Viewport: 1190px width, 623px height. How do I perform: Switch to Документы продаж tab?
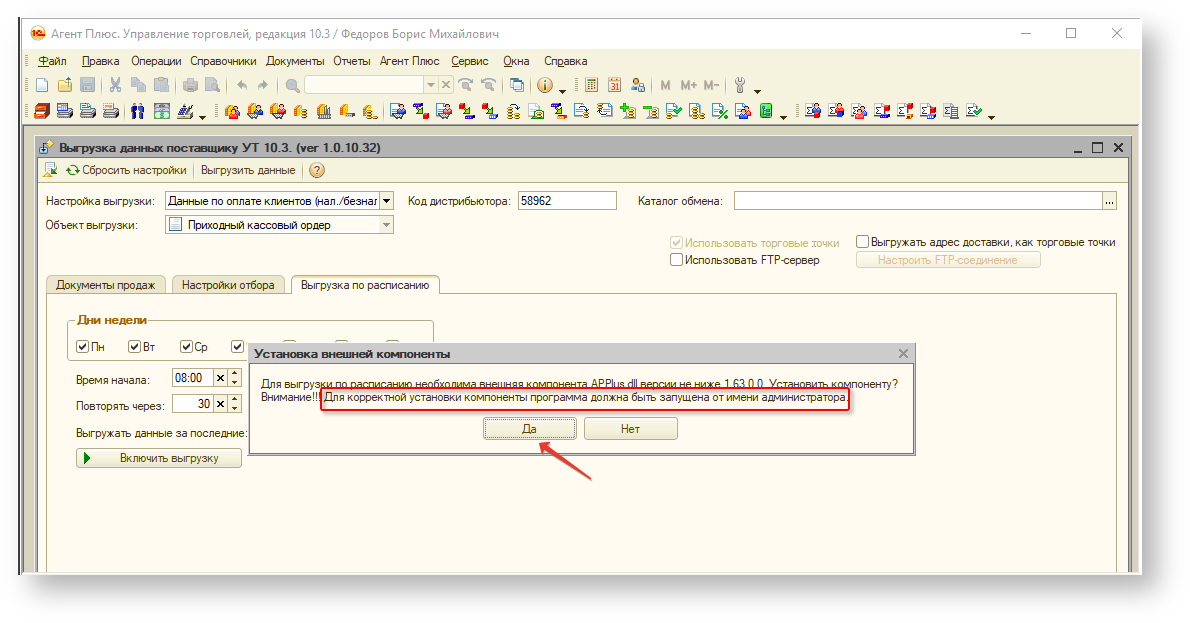105,285
